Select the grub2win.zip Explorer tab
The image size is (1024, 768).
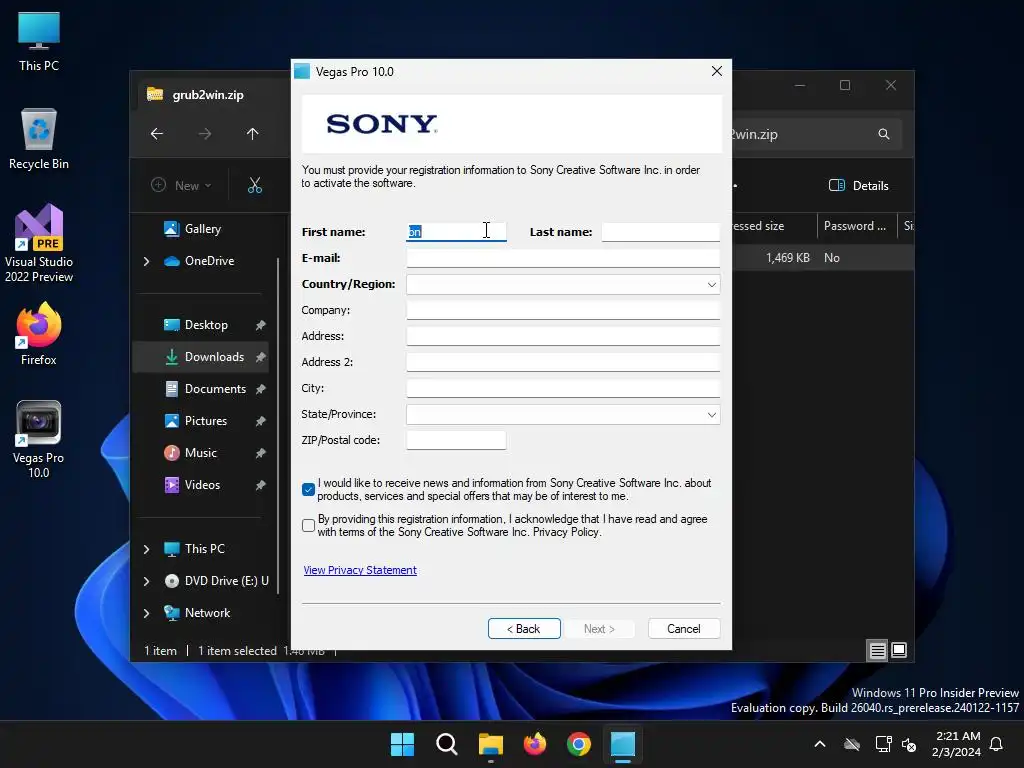tap(208, 95)
